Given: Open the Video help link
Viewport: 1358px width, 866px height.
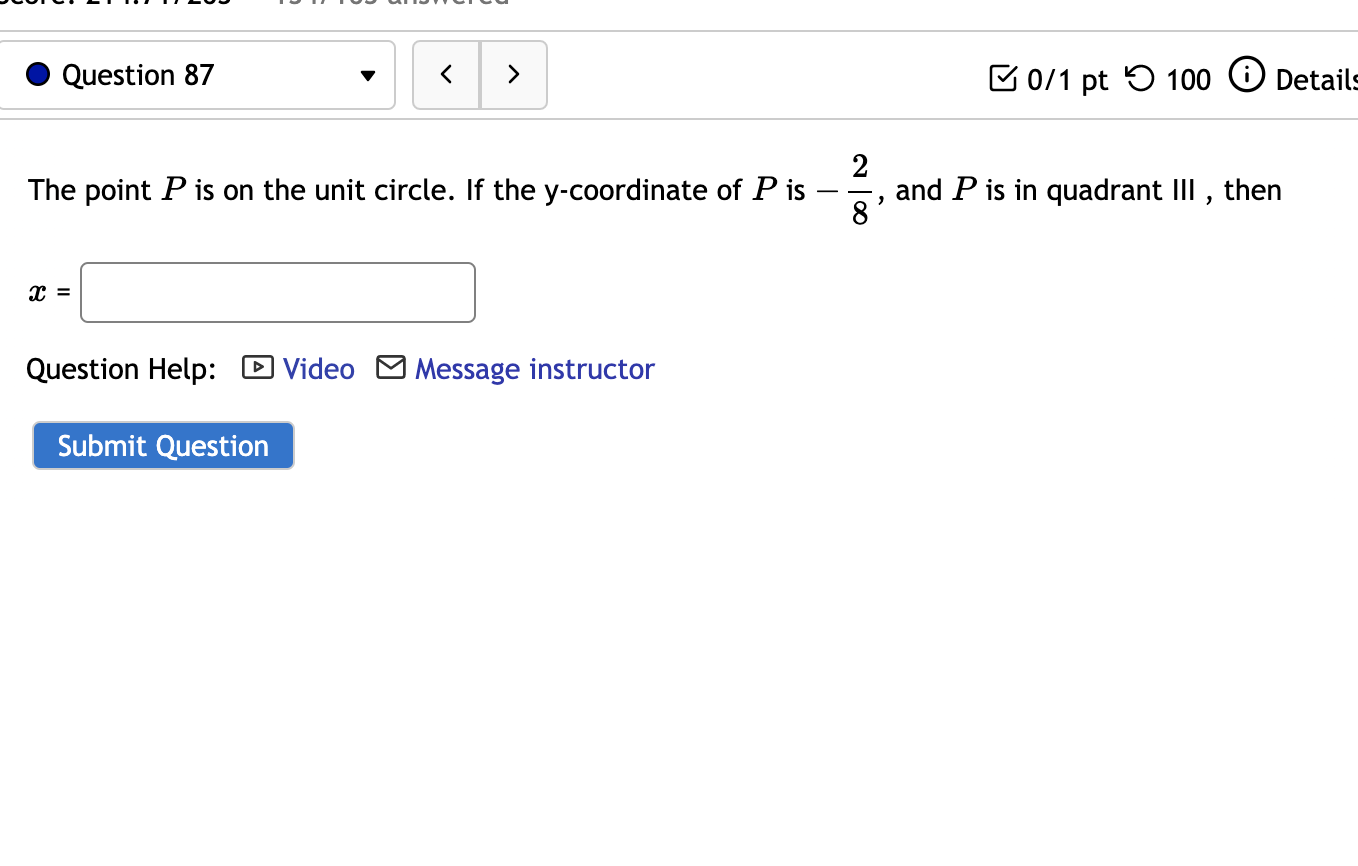Looking at the screenshot, I should tap(318, 368).
